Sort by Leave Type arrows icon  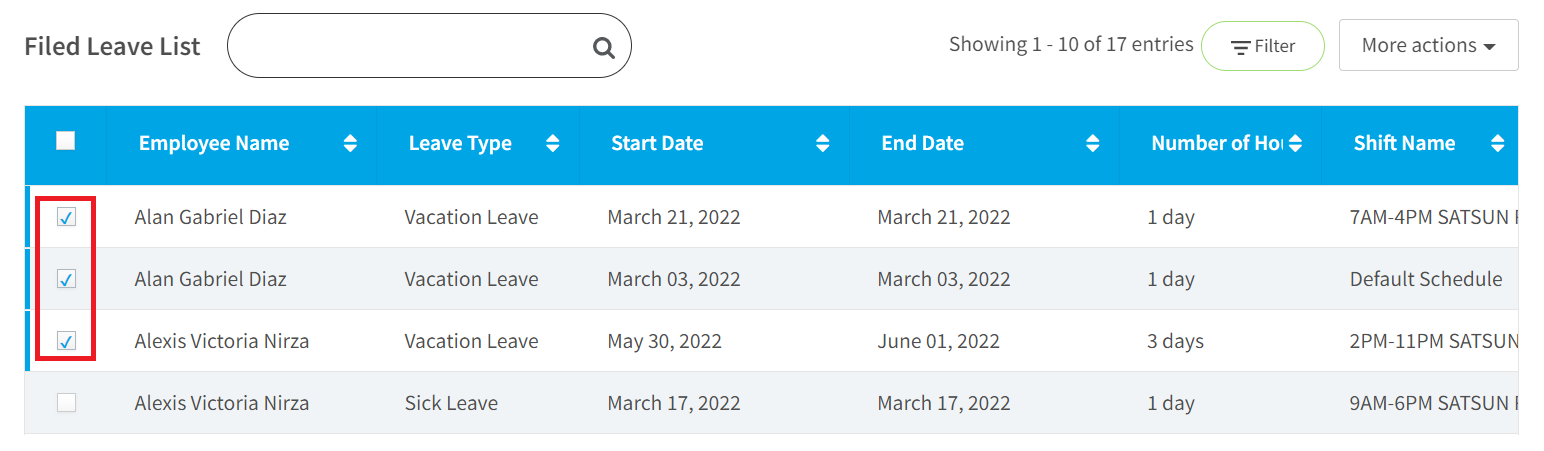(553, 144)
